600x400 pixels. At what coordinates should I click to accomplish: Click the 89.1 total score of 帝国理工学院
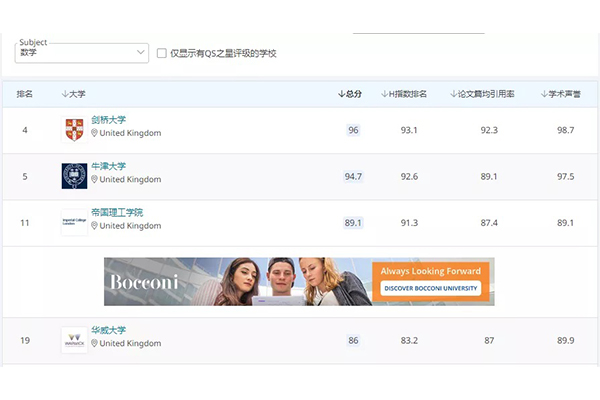point(353,223)
